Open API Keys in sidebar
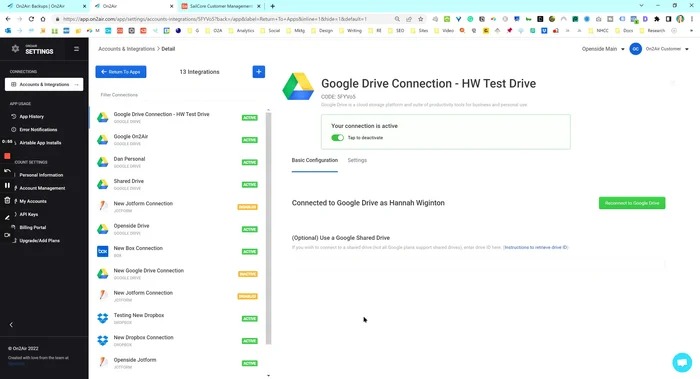Image resolution: width=700 pixels, height=379 pixels. 29,214
